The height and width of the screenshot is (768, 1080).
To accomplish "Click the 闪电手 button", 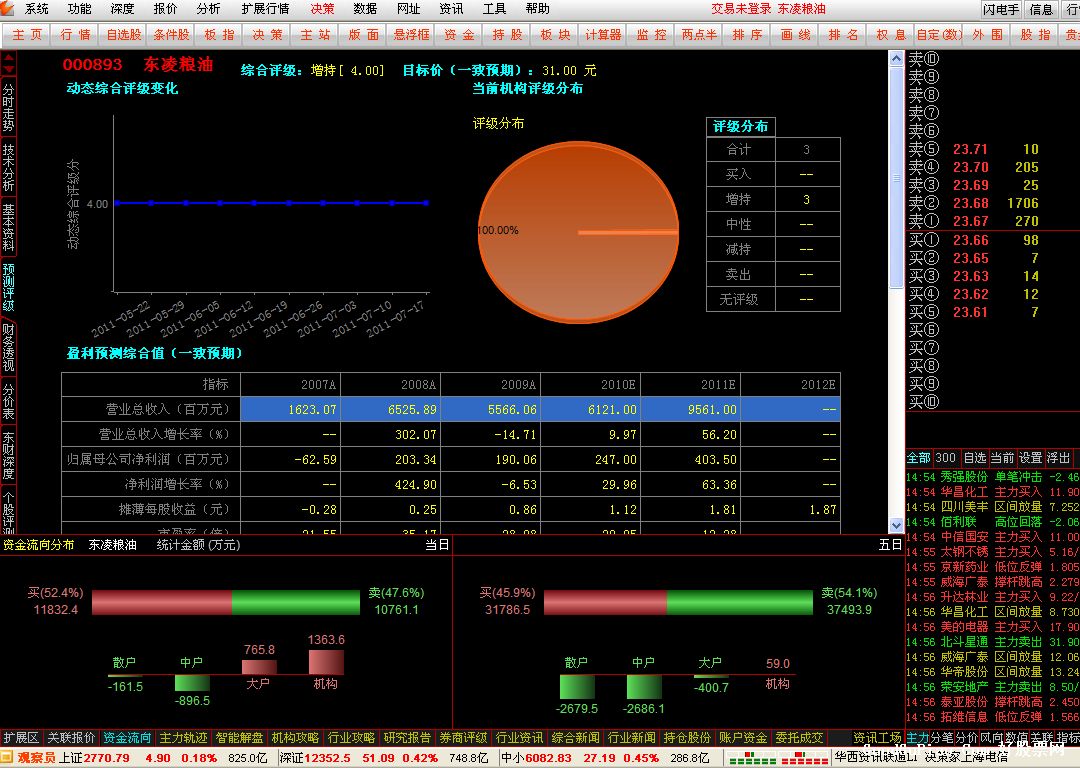I will click(x=1001, y=9).
